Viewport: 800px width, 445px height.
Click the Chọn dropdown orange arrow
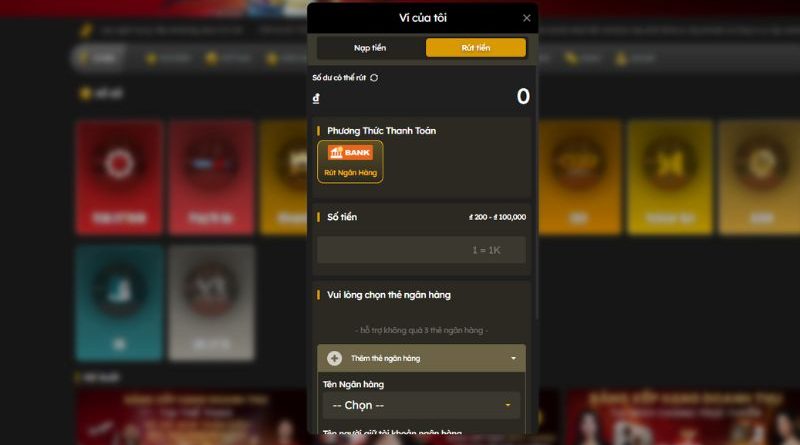(508, 405)
